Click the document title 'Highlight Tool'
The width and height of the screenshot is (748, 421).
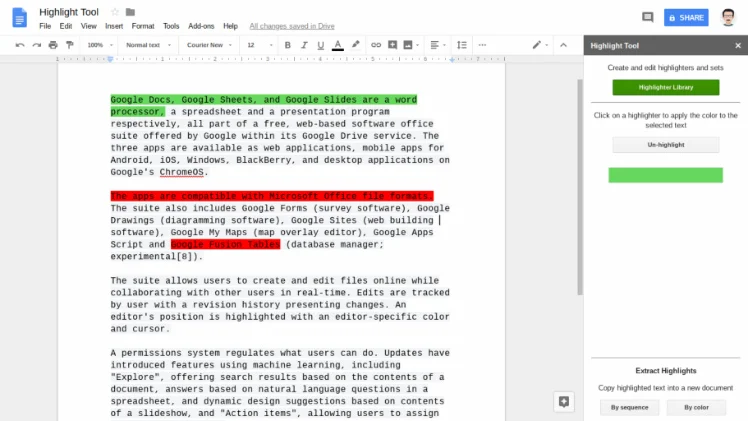pos(69,12)
